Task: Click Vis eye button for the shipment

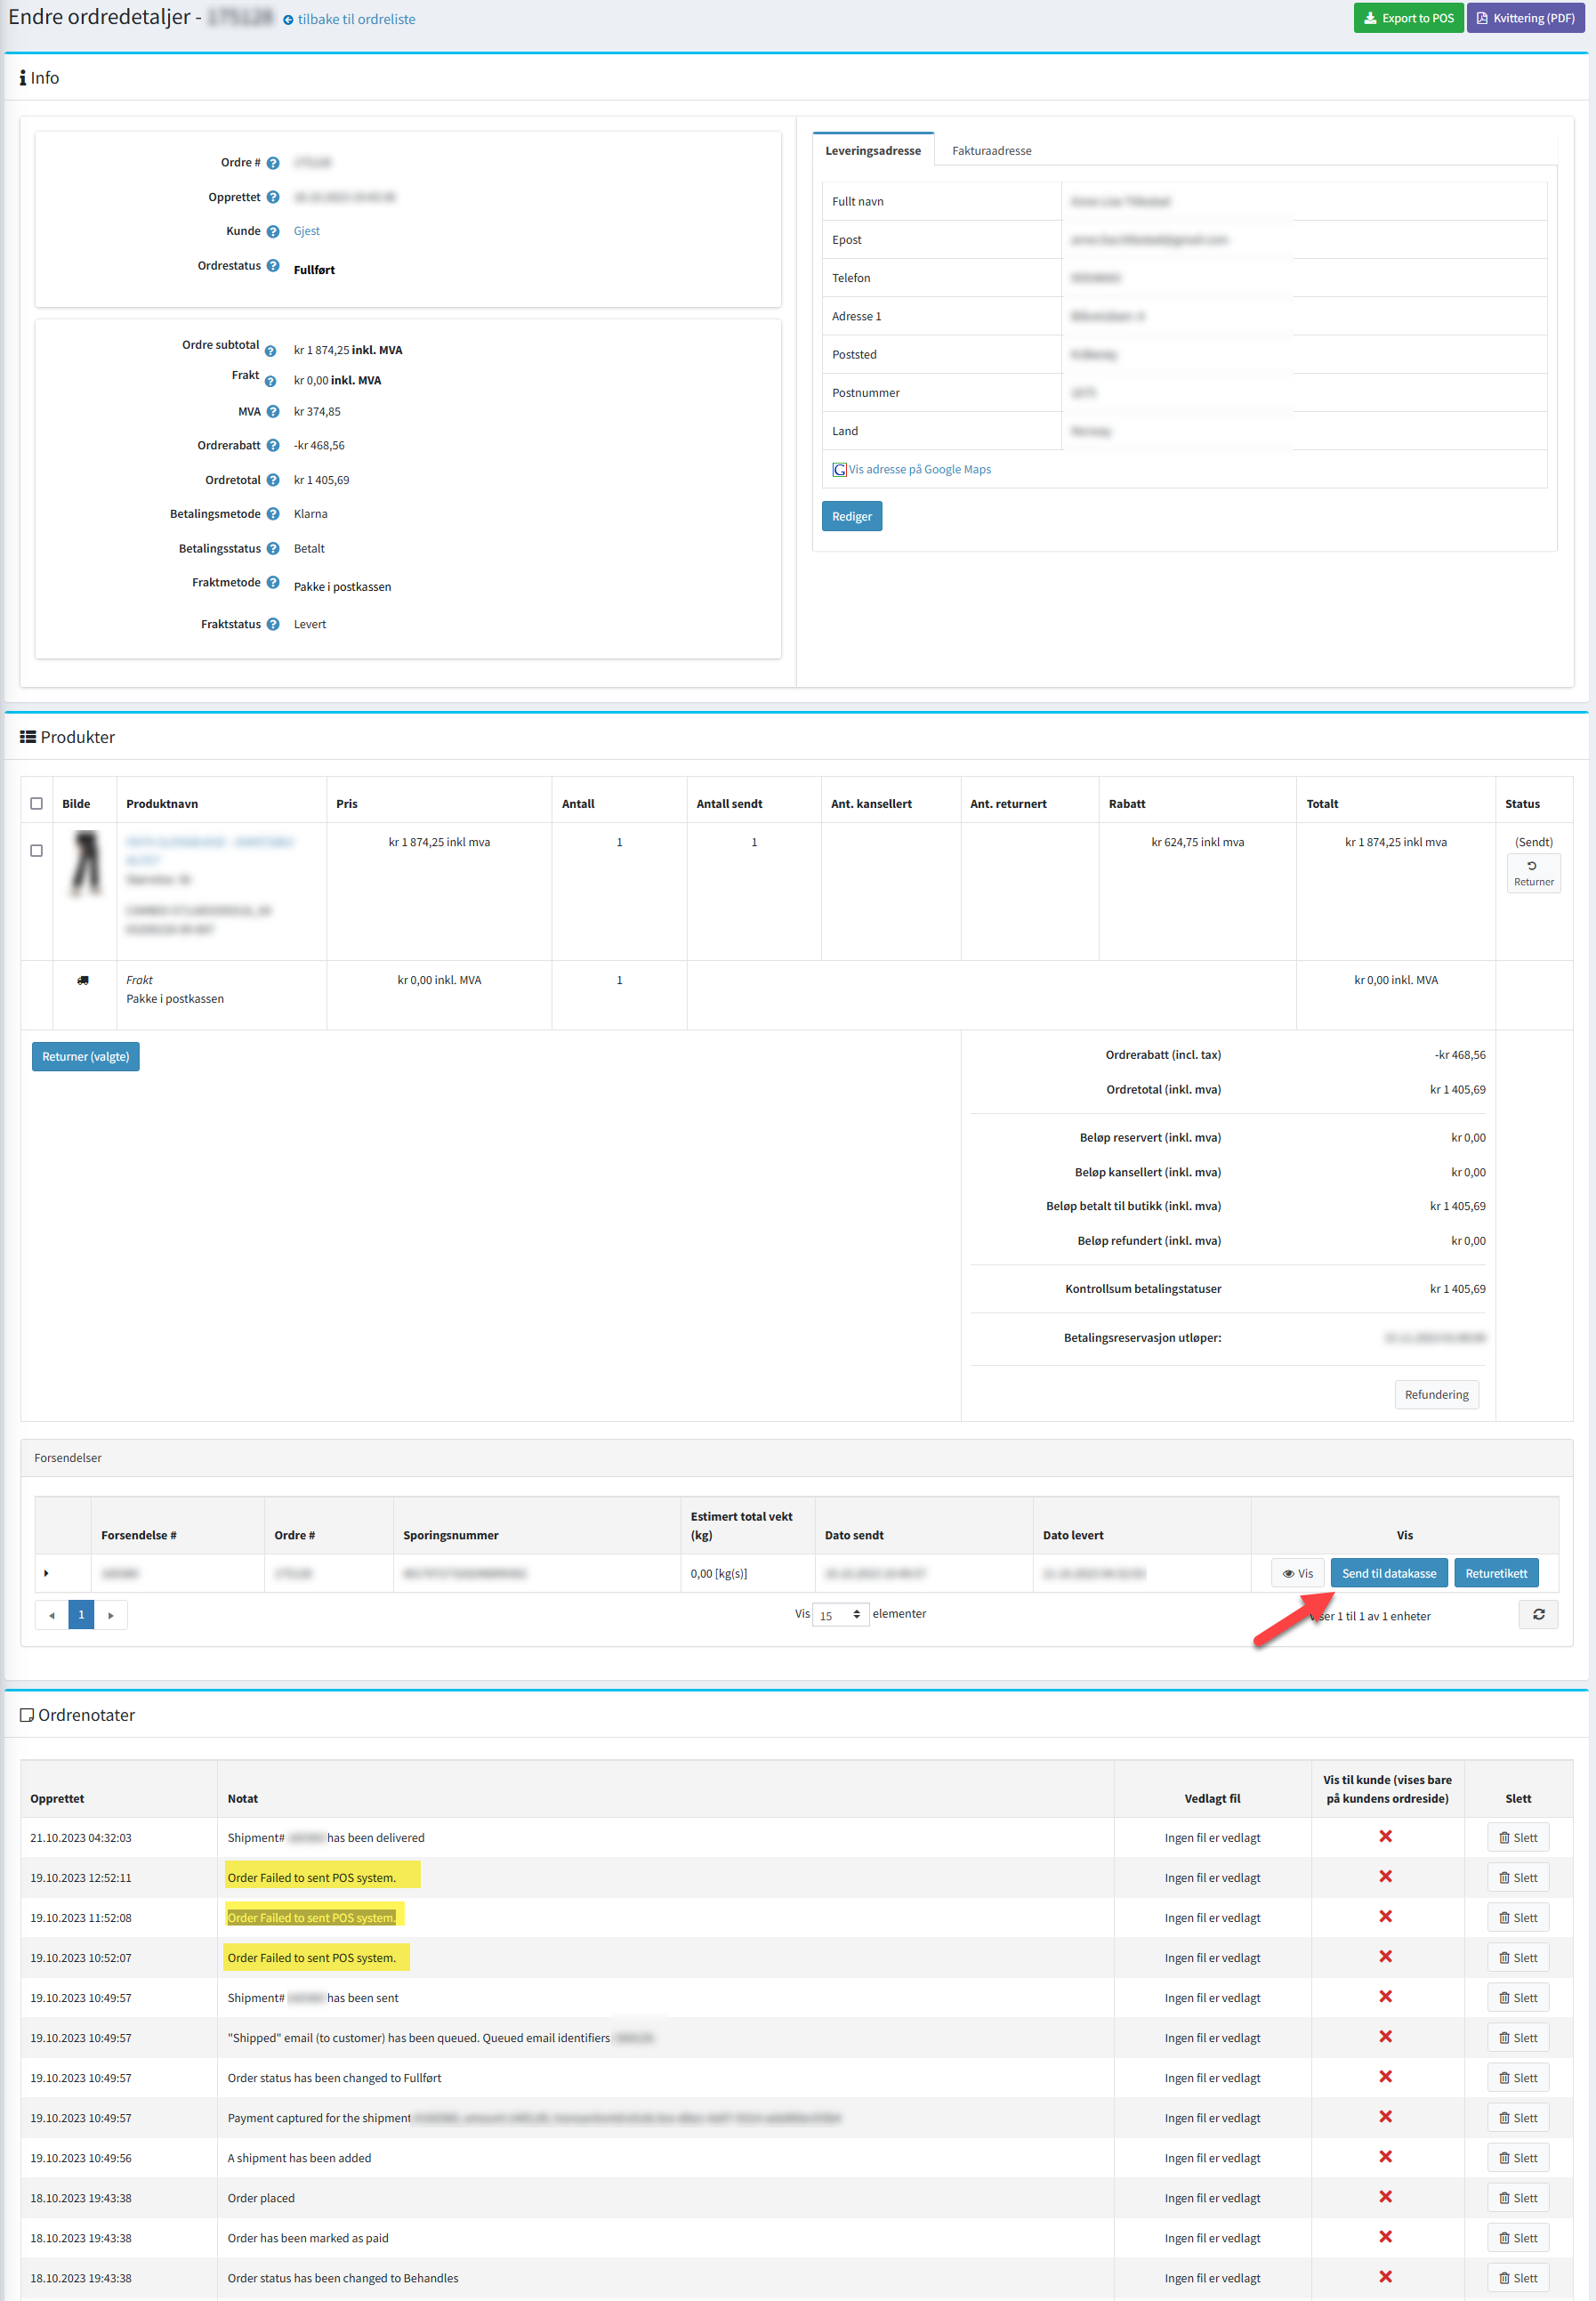Action: click(1297, 1573)
